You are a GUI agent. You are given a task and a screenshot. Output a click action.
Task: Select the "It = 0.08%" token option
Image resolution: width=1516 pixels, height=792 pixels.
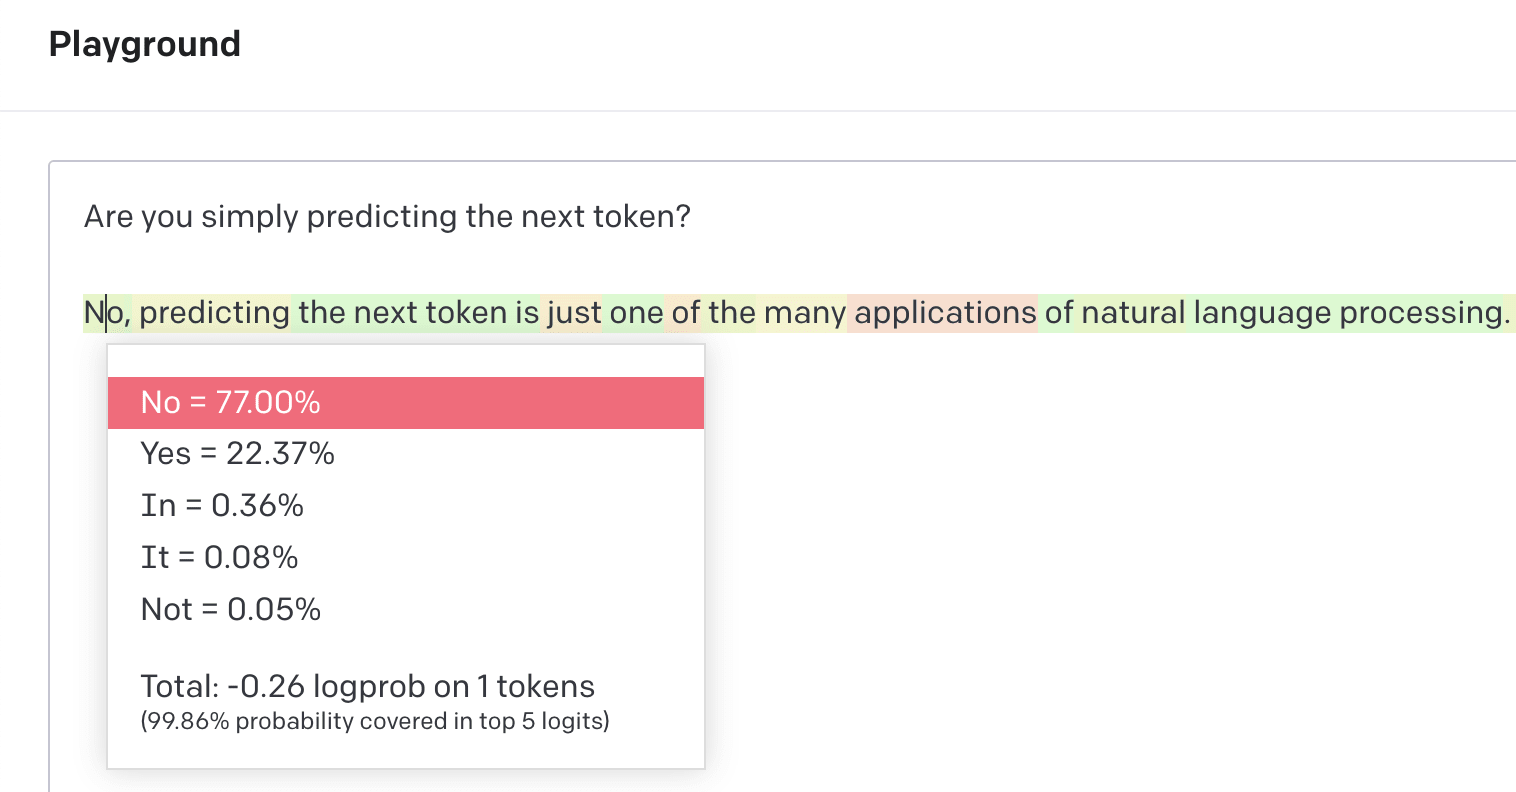[219, 558]
